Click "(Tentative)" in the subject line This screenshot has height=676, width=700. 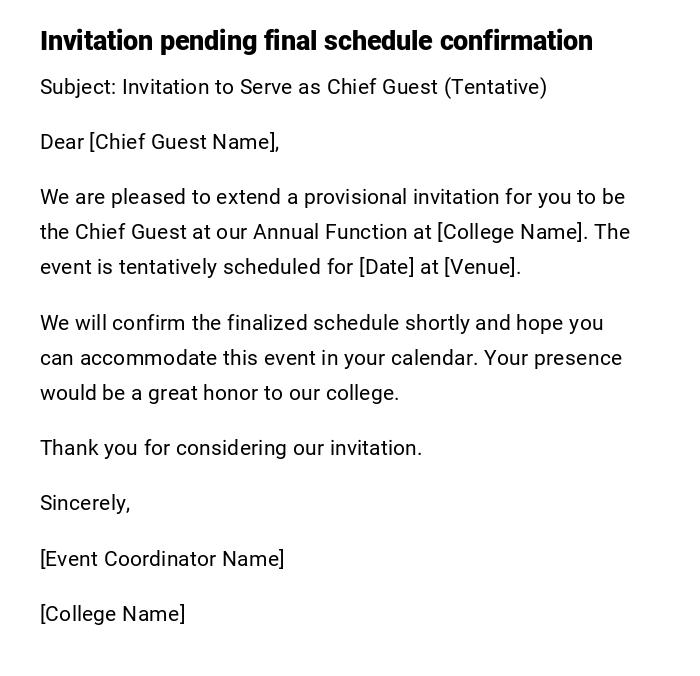point(495,87)
